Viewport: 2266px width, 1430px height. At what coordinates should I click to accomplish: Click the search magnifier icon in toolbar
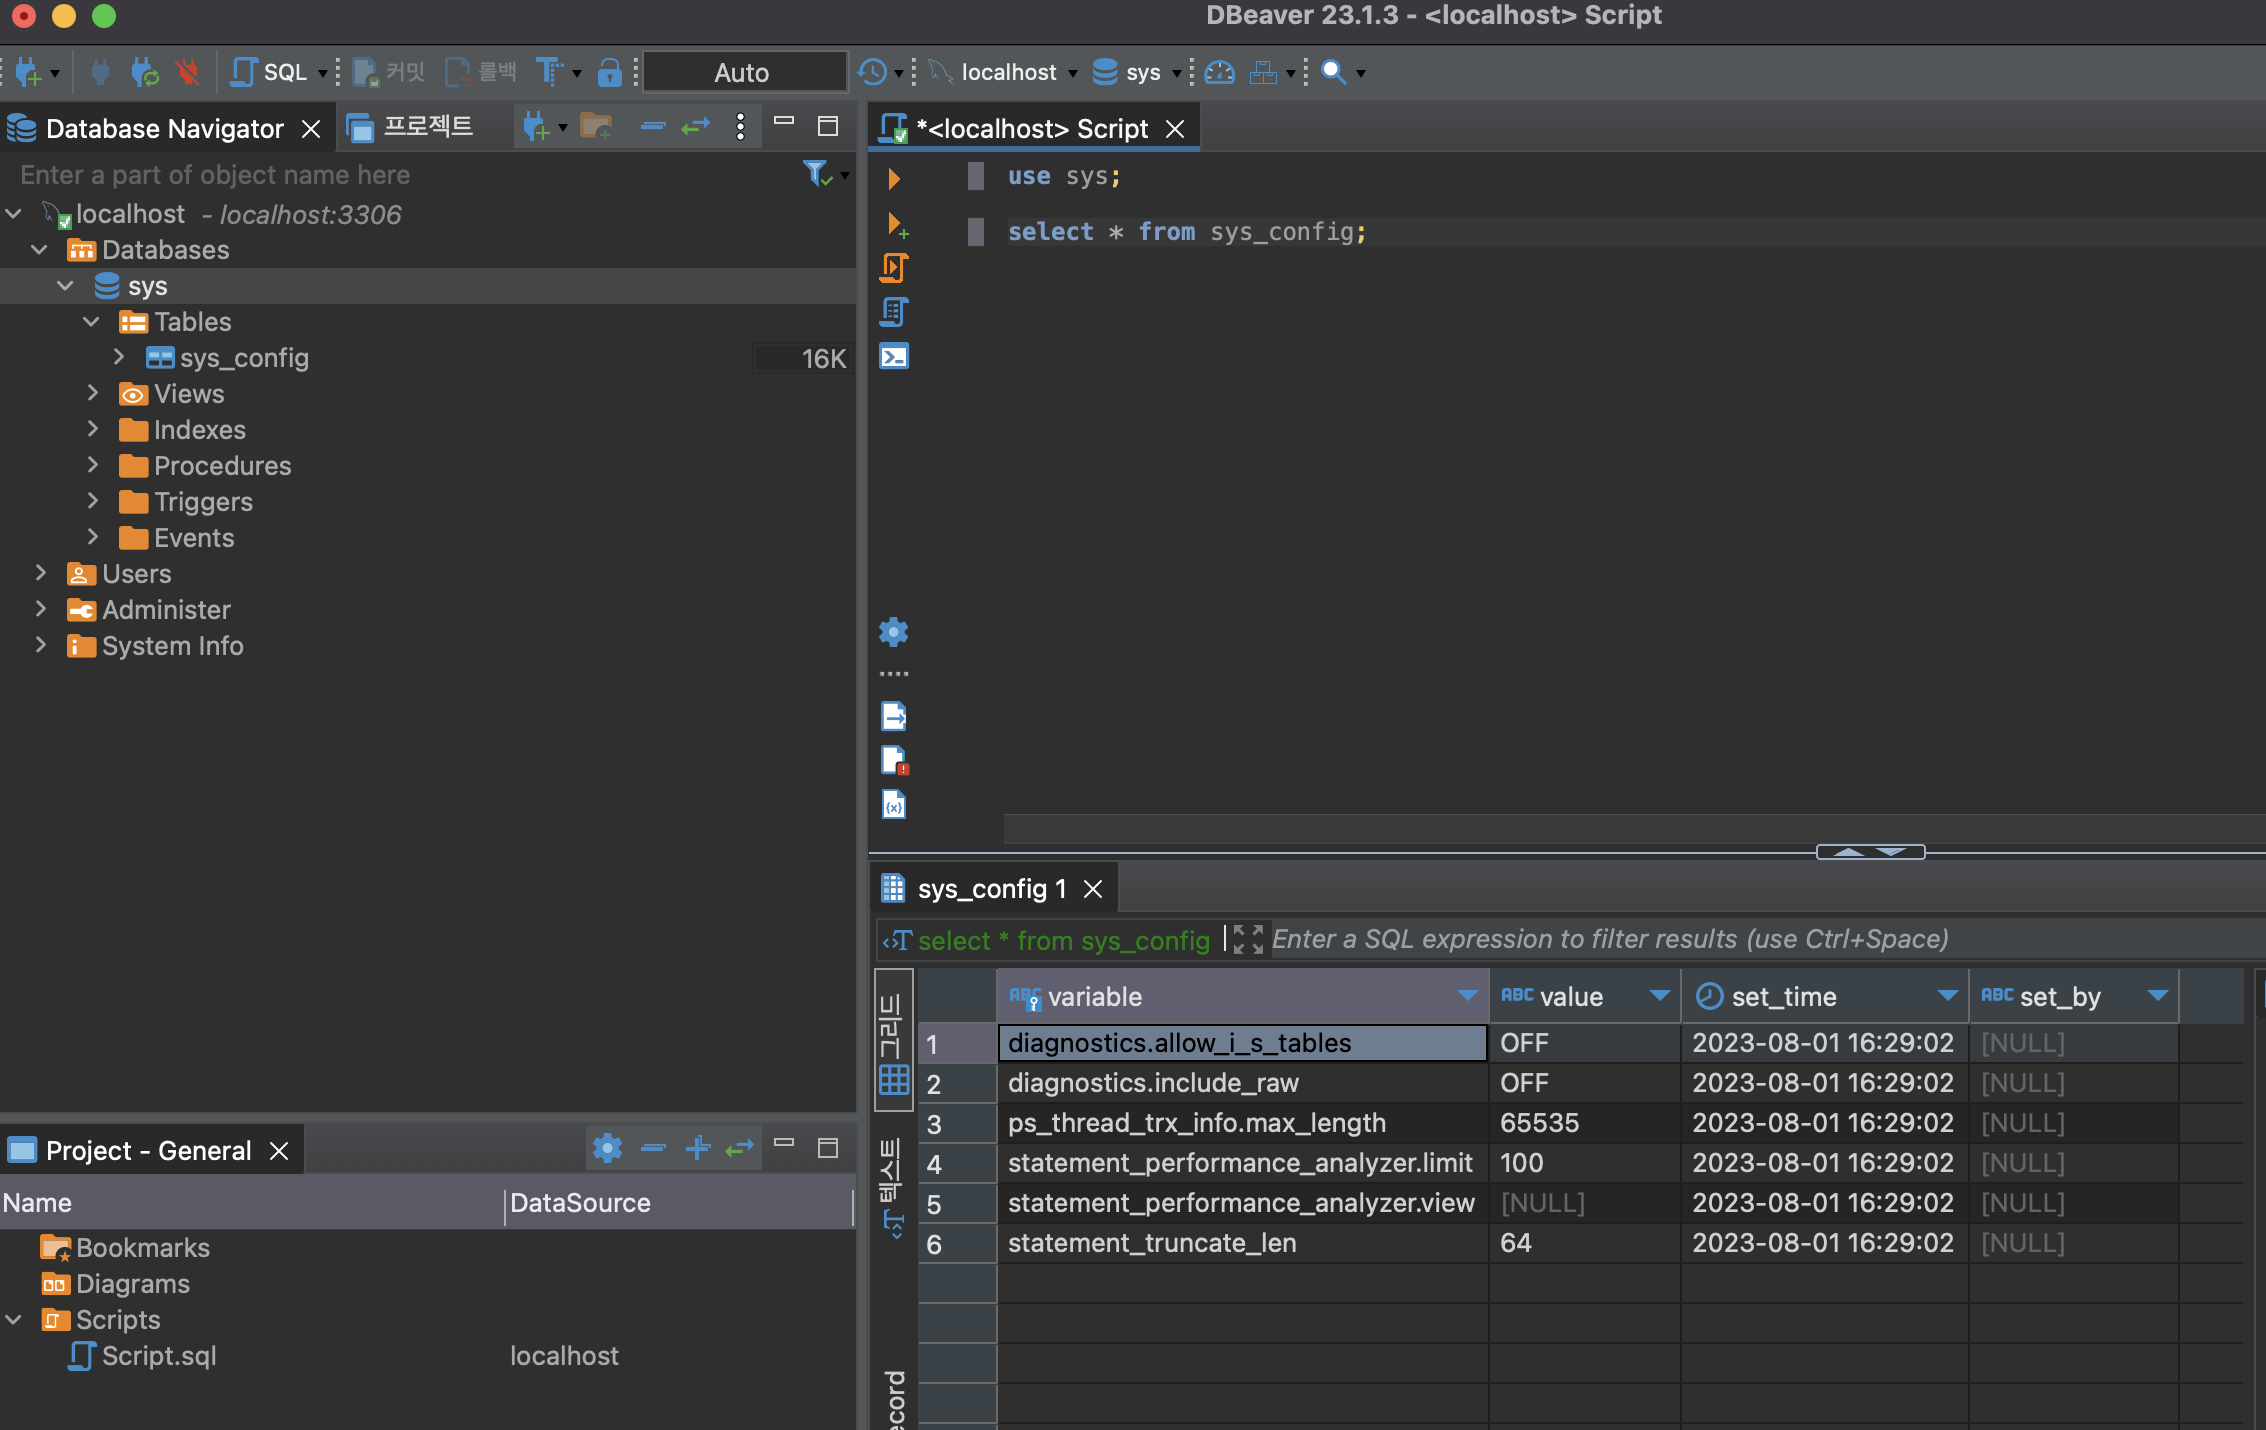pyautogui.click(x=1333, y=72)
